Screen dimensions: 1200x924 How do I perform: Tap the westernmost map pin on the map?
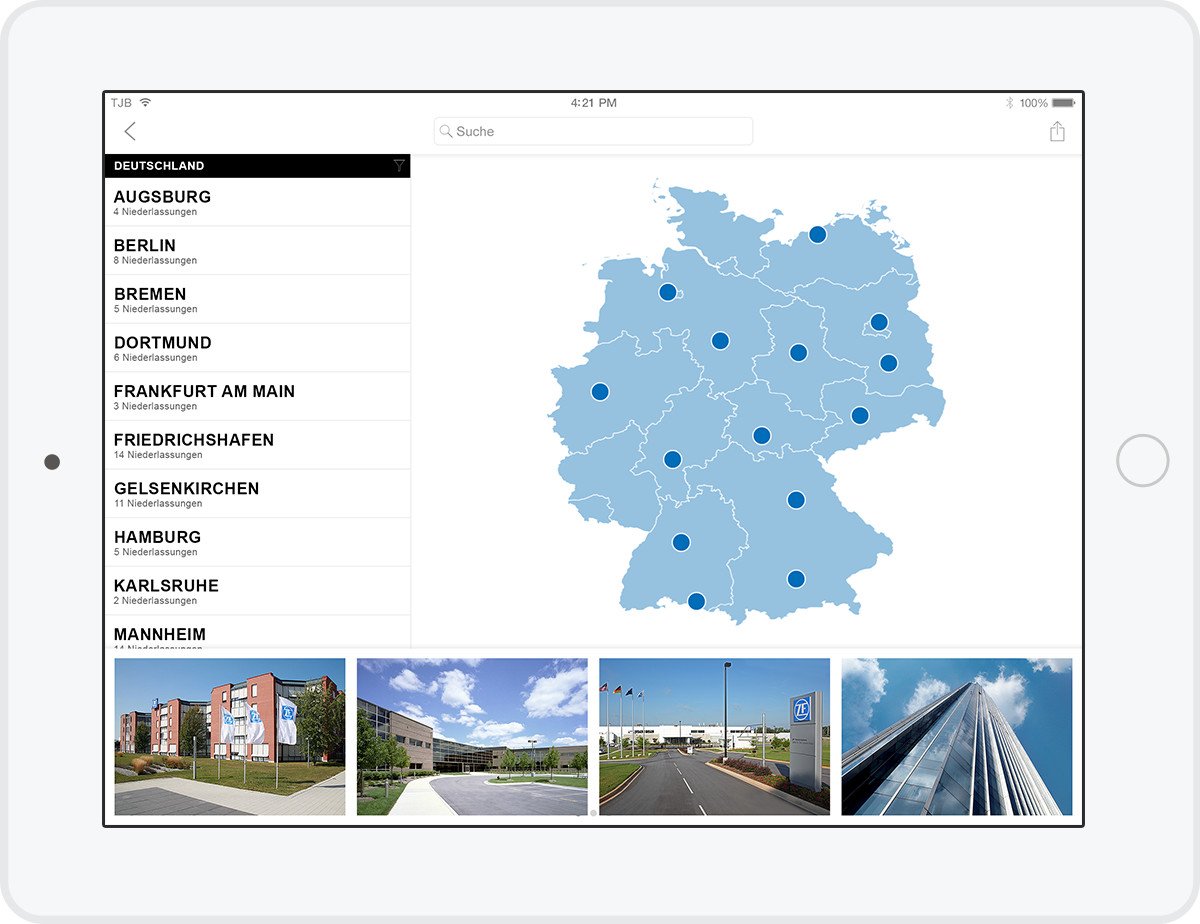599,392
